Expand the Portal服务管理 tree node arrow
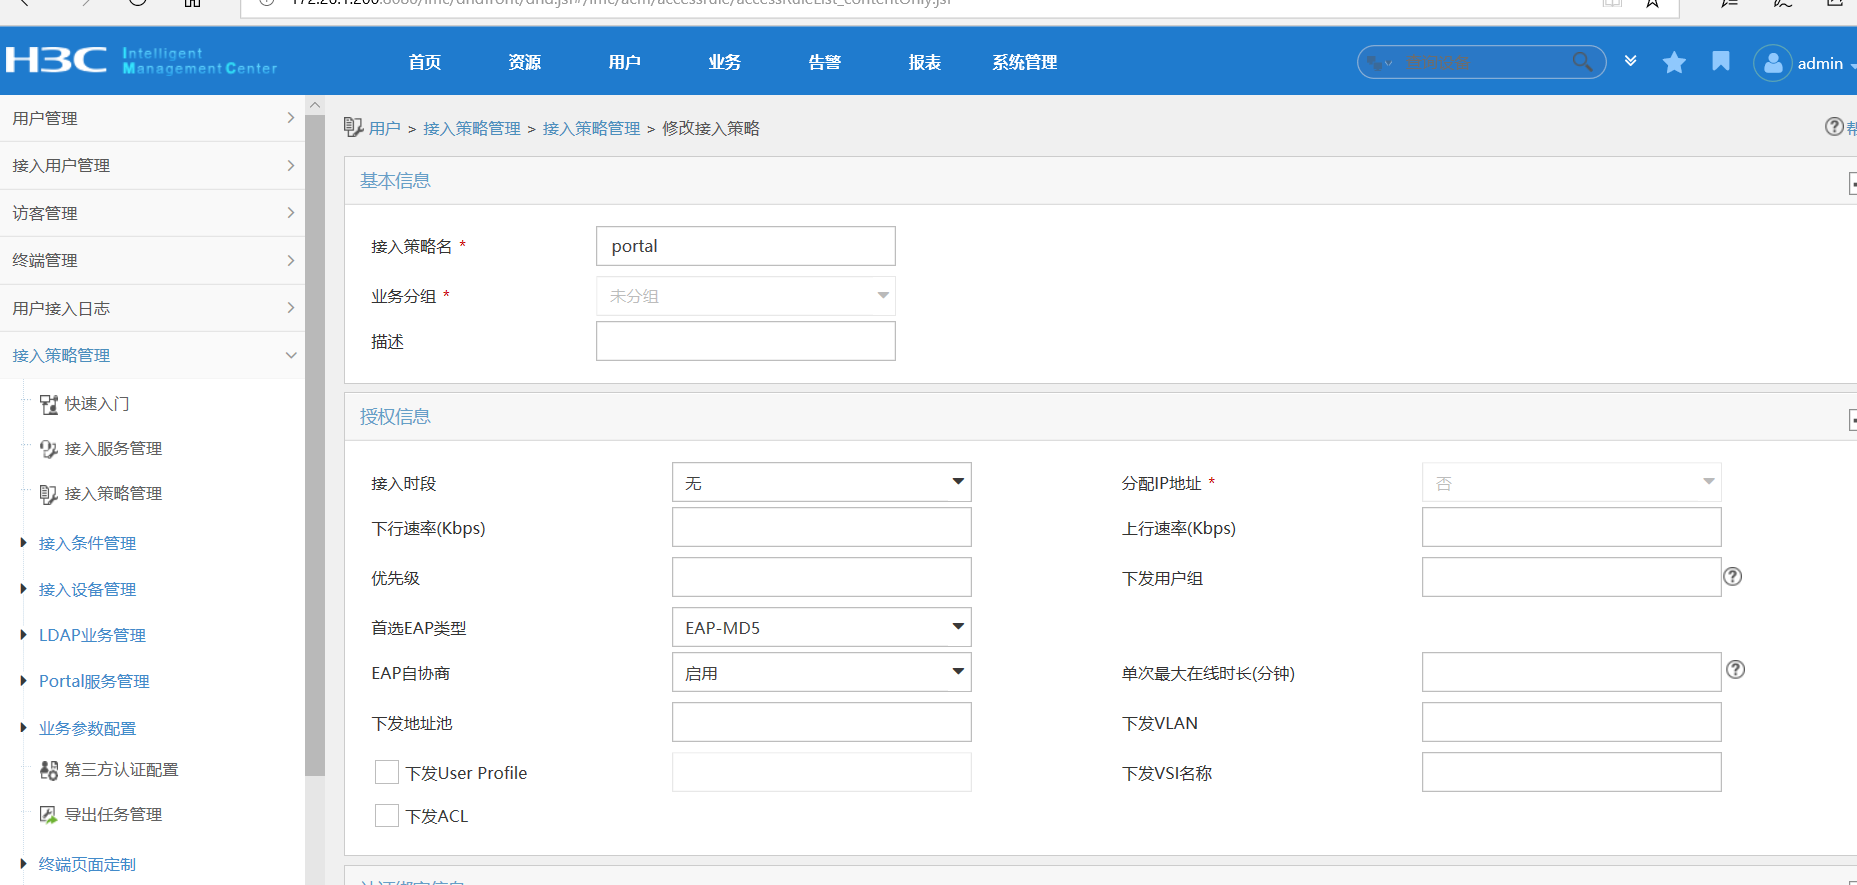This screenshot has width=1857, height=885. (x=23, y=681)
